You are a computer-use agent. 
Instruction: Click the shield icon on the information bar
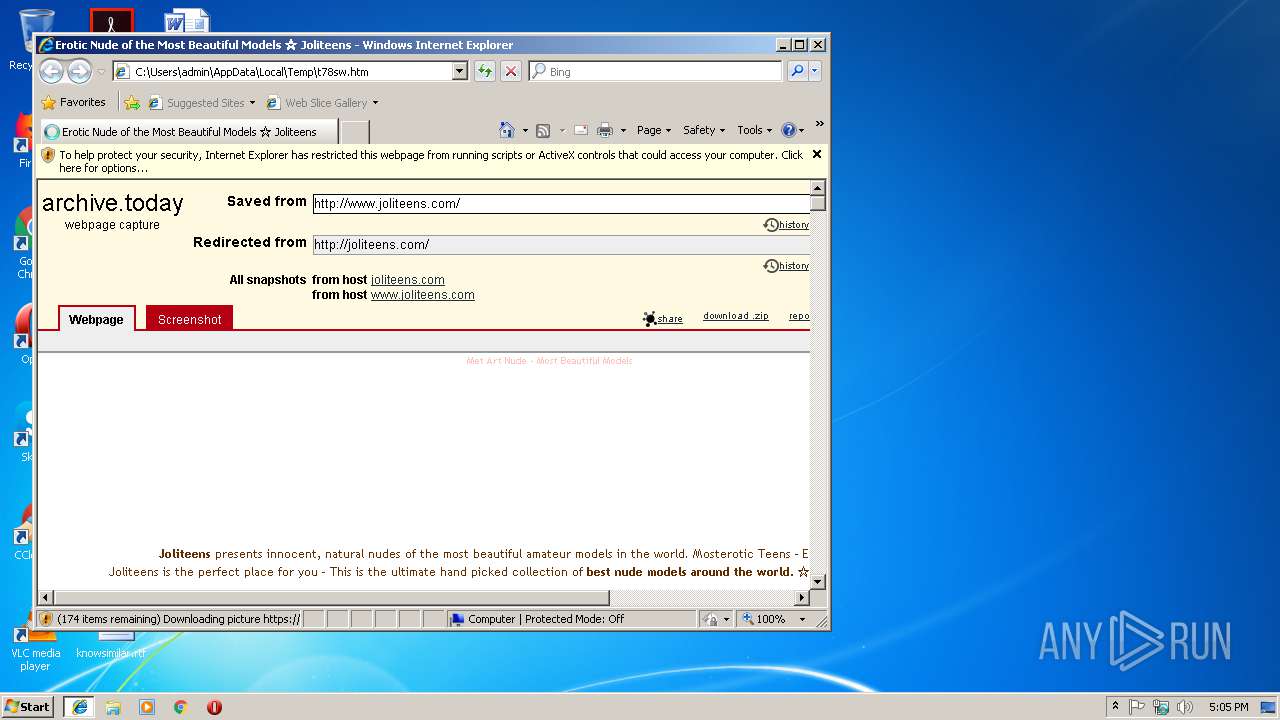(x=48, y=155)
